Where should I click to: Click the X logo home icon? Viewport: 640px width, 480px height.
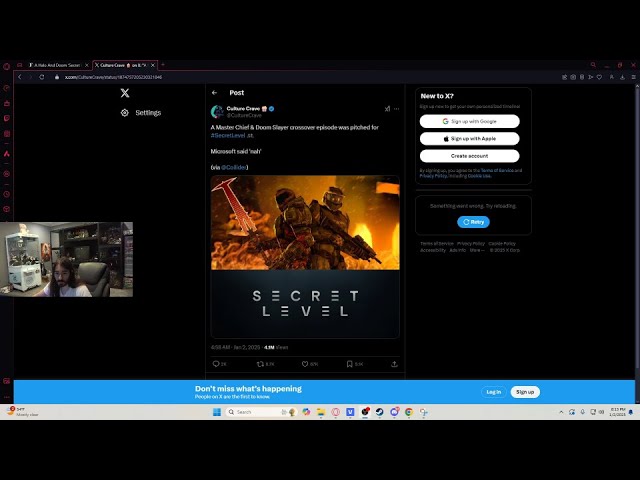[125, 93]
